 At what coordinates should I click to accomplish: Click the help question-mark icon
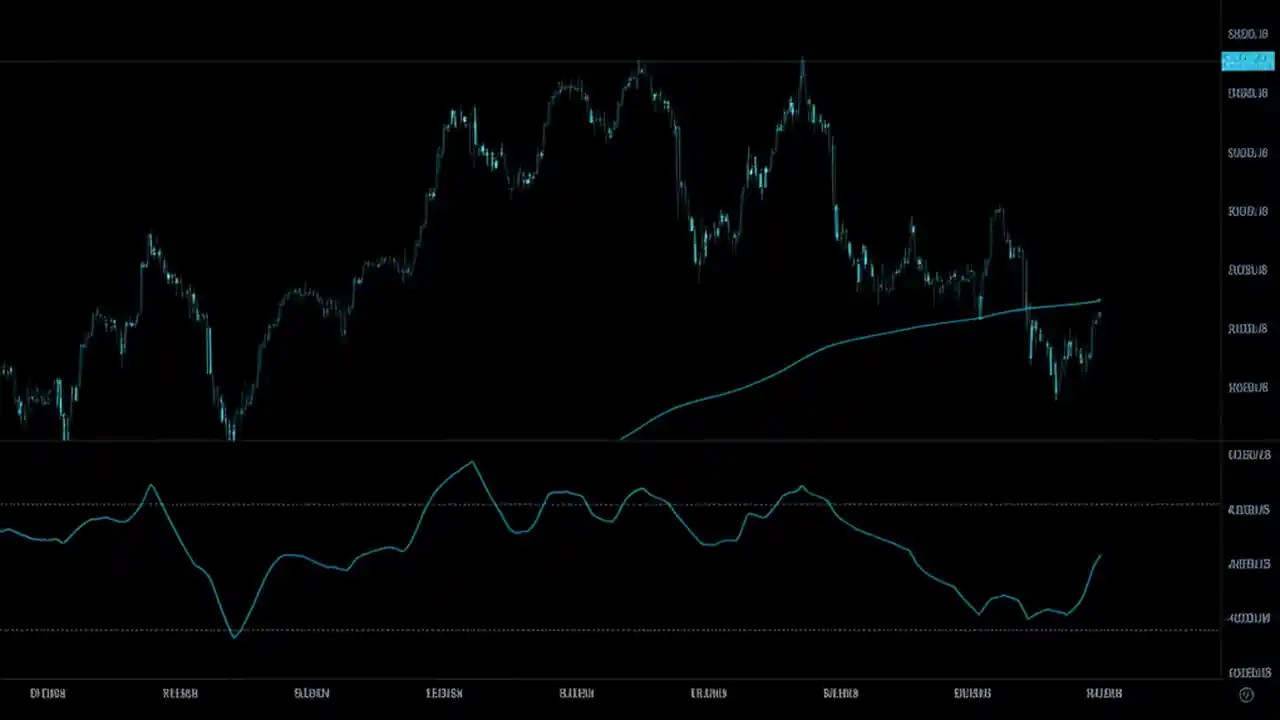[x=1246, y=694]
